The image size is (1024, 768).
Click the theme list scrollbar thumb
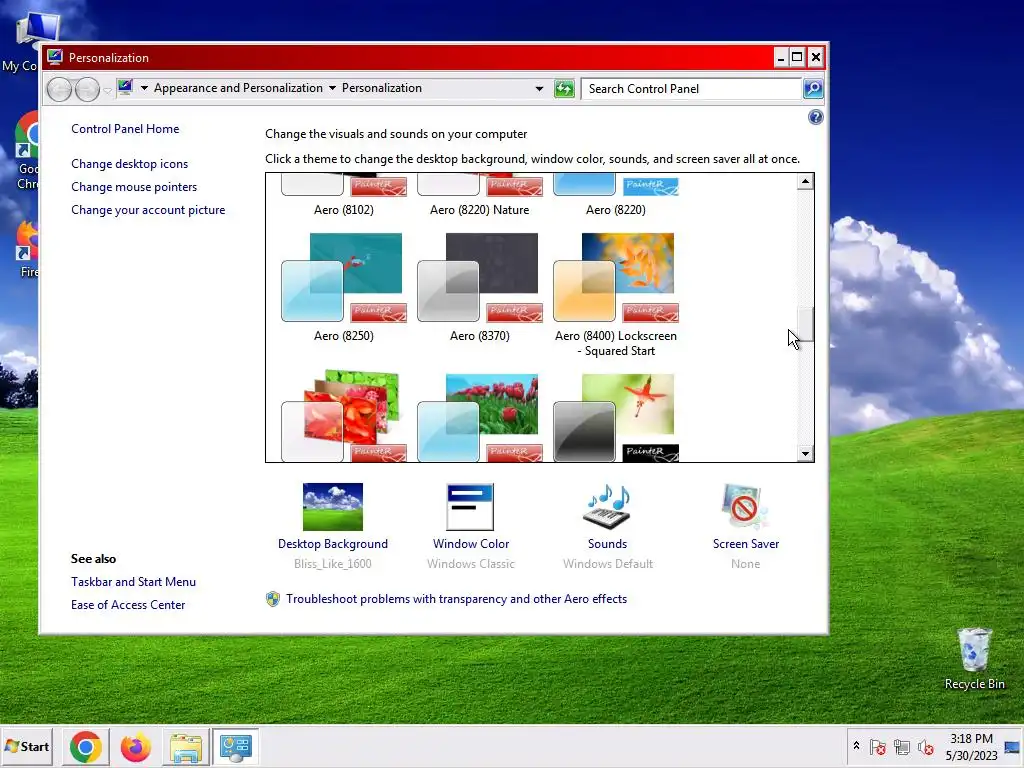[805, 324]
